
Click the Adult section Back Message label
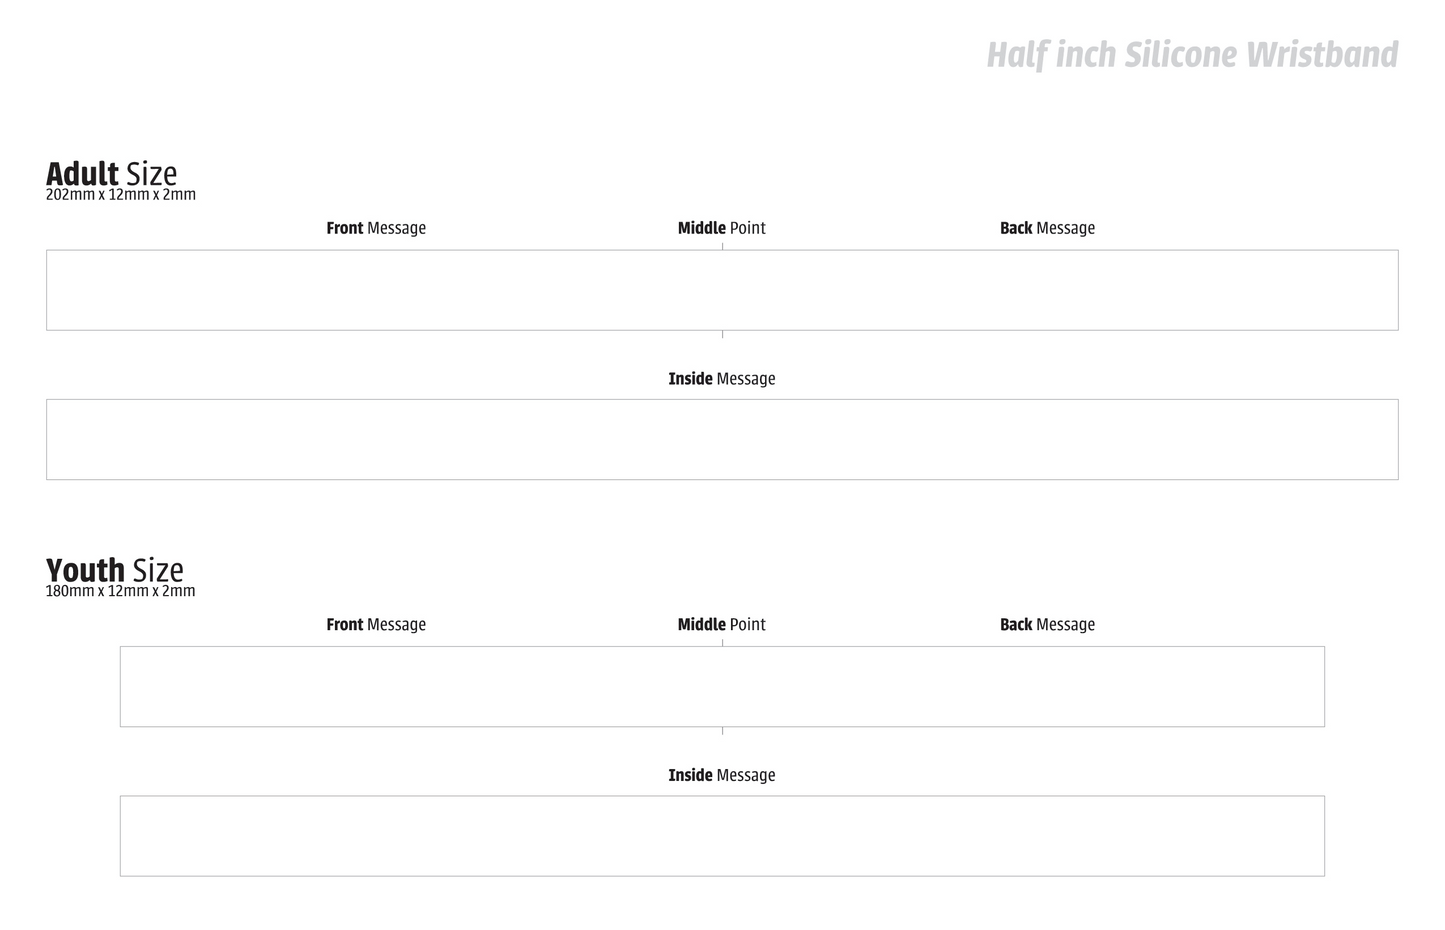pos(1047,228)
